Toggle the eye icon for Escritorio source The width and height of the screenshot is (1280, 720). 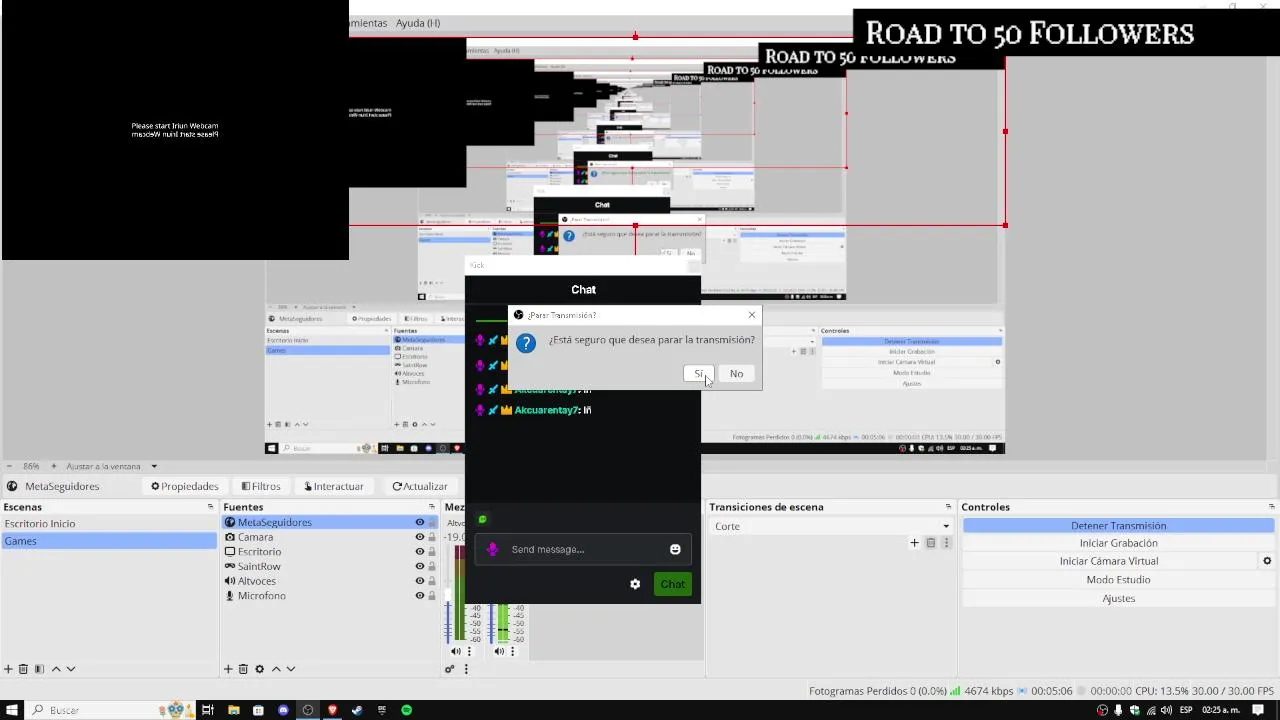pyautogui.click(x=420, y=551)
